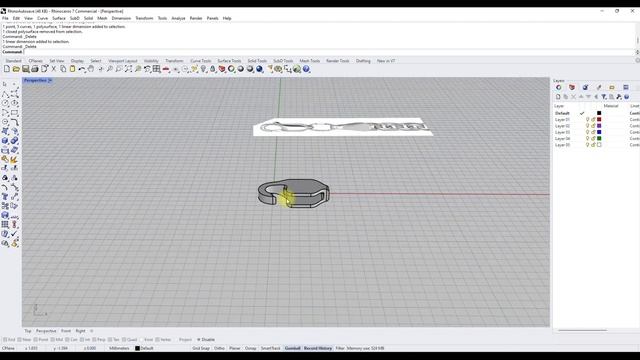Screen dimensions: 640x360
Task: Toggle the Mid osnap checkbox
Action: point(53,340)
